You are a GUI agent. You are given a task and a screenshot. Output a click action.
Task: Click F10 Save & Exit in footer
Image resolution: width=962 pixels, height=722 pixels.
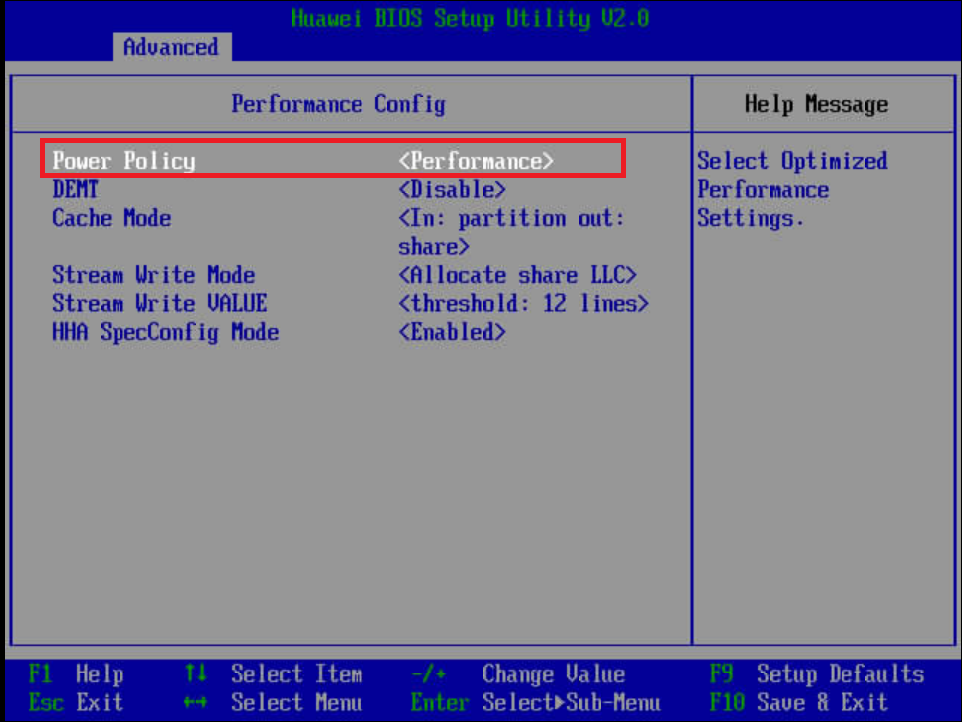click(799, 703)
